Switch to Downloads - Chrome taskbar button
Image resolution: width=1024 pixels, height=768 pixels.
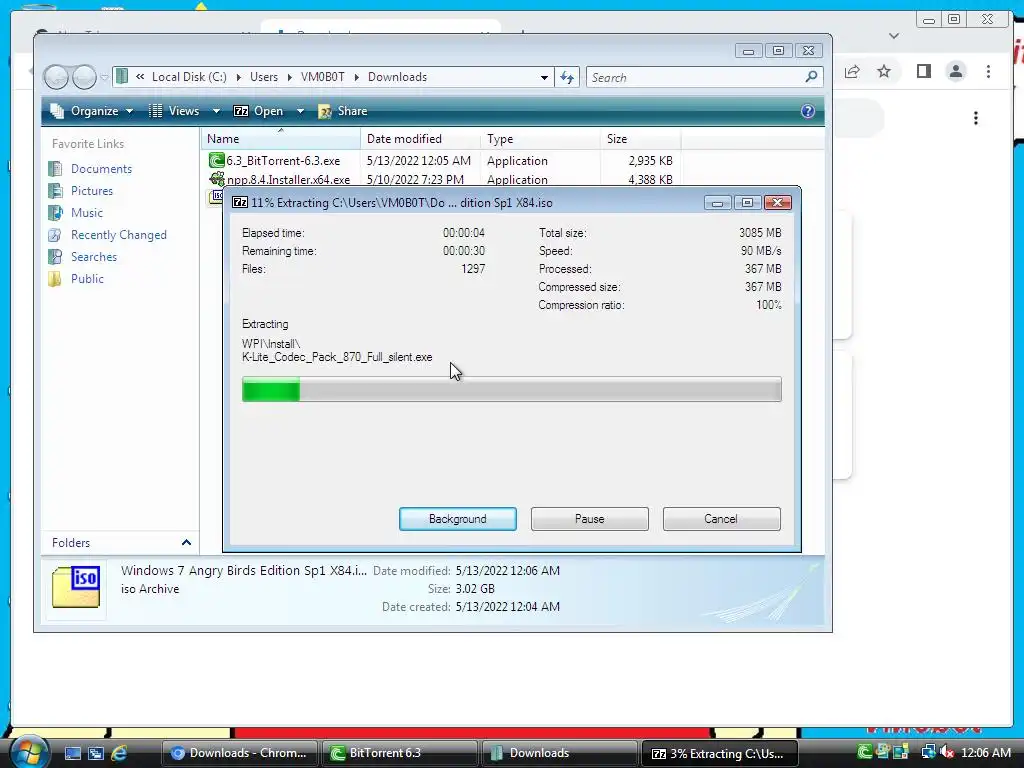click(239, 753)
